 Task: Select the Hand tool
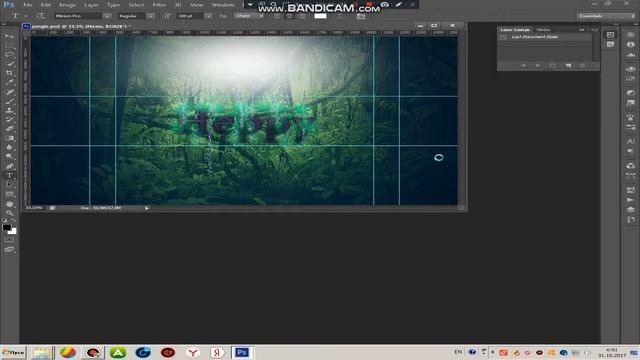pyautogui.click(x=9, y=204)
